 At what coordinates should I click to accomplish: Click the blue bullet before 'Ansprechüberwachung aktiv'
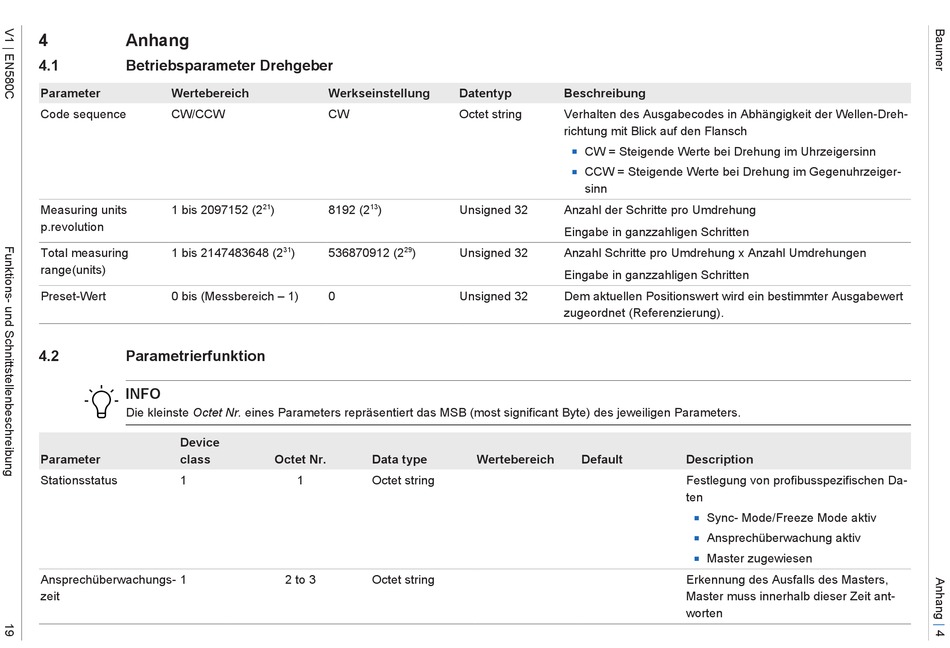[697, 538]
